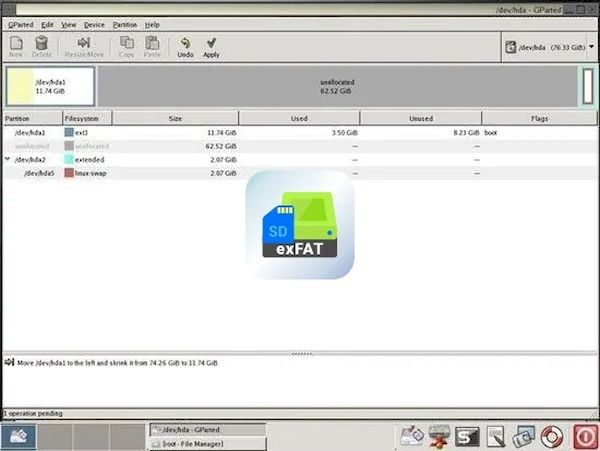
Task: Collapse the /dev/hda2 extended partition
Action: tap(7, 159)
